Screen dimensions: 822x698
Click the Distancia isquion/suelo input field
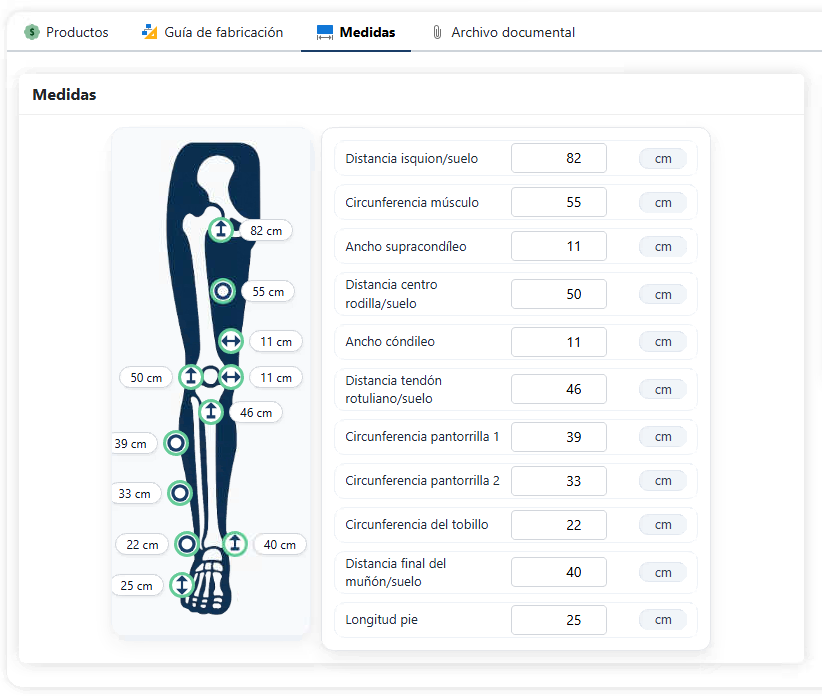558,158
